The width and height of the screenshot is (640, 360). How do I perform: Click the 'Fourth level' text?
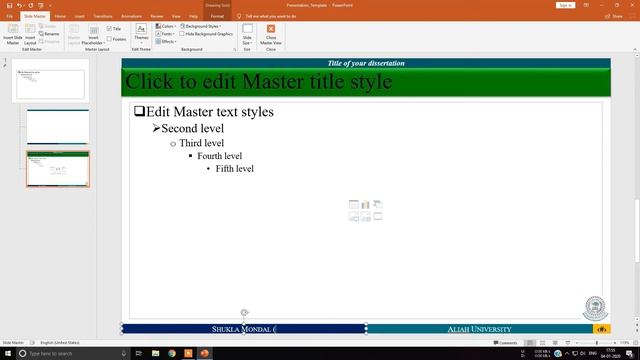pyautogui.click(x=219, y=156)
